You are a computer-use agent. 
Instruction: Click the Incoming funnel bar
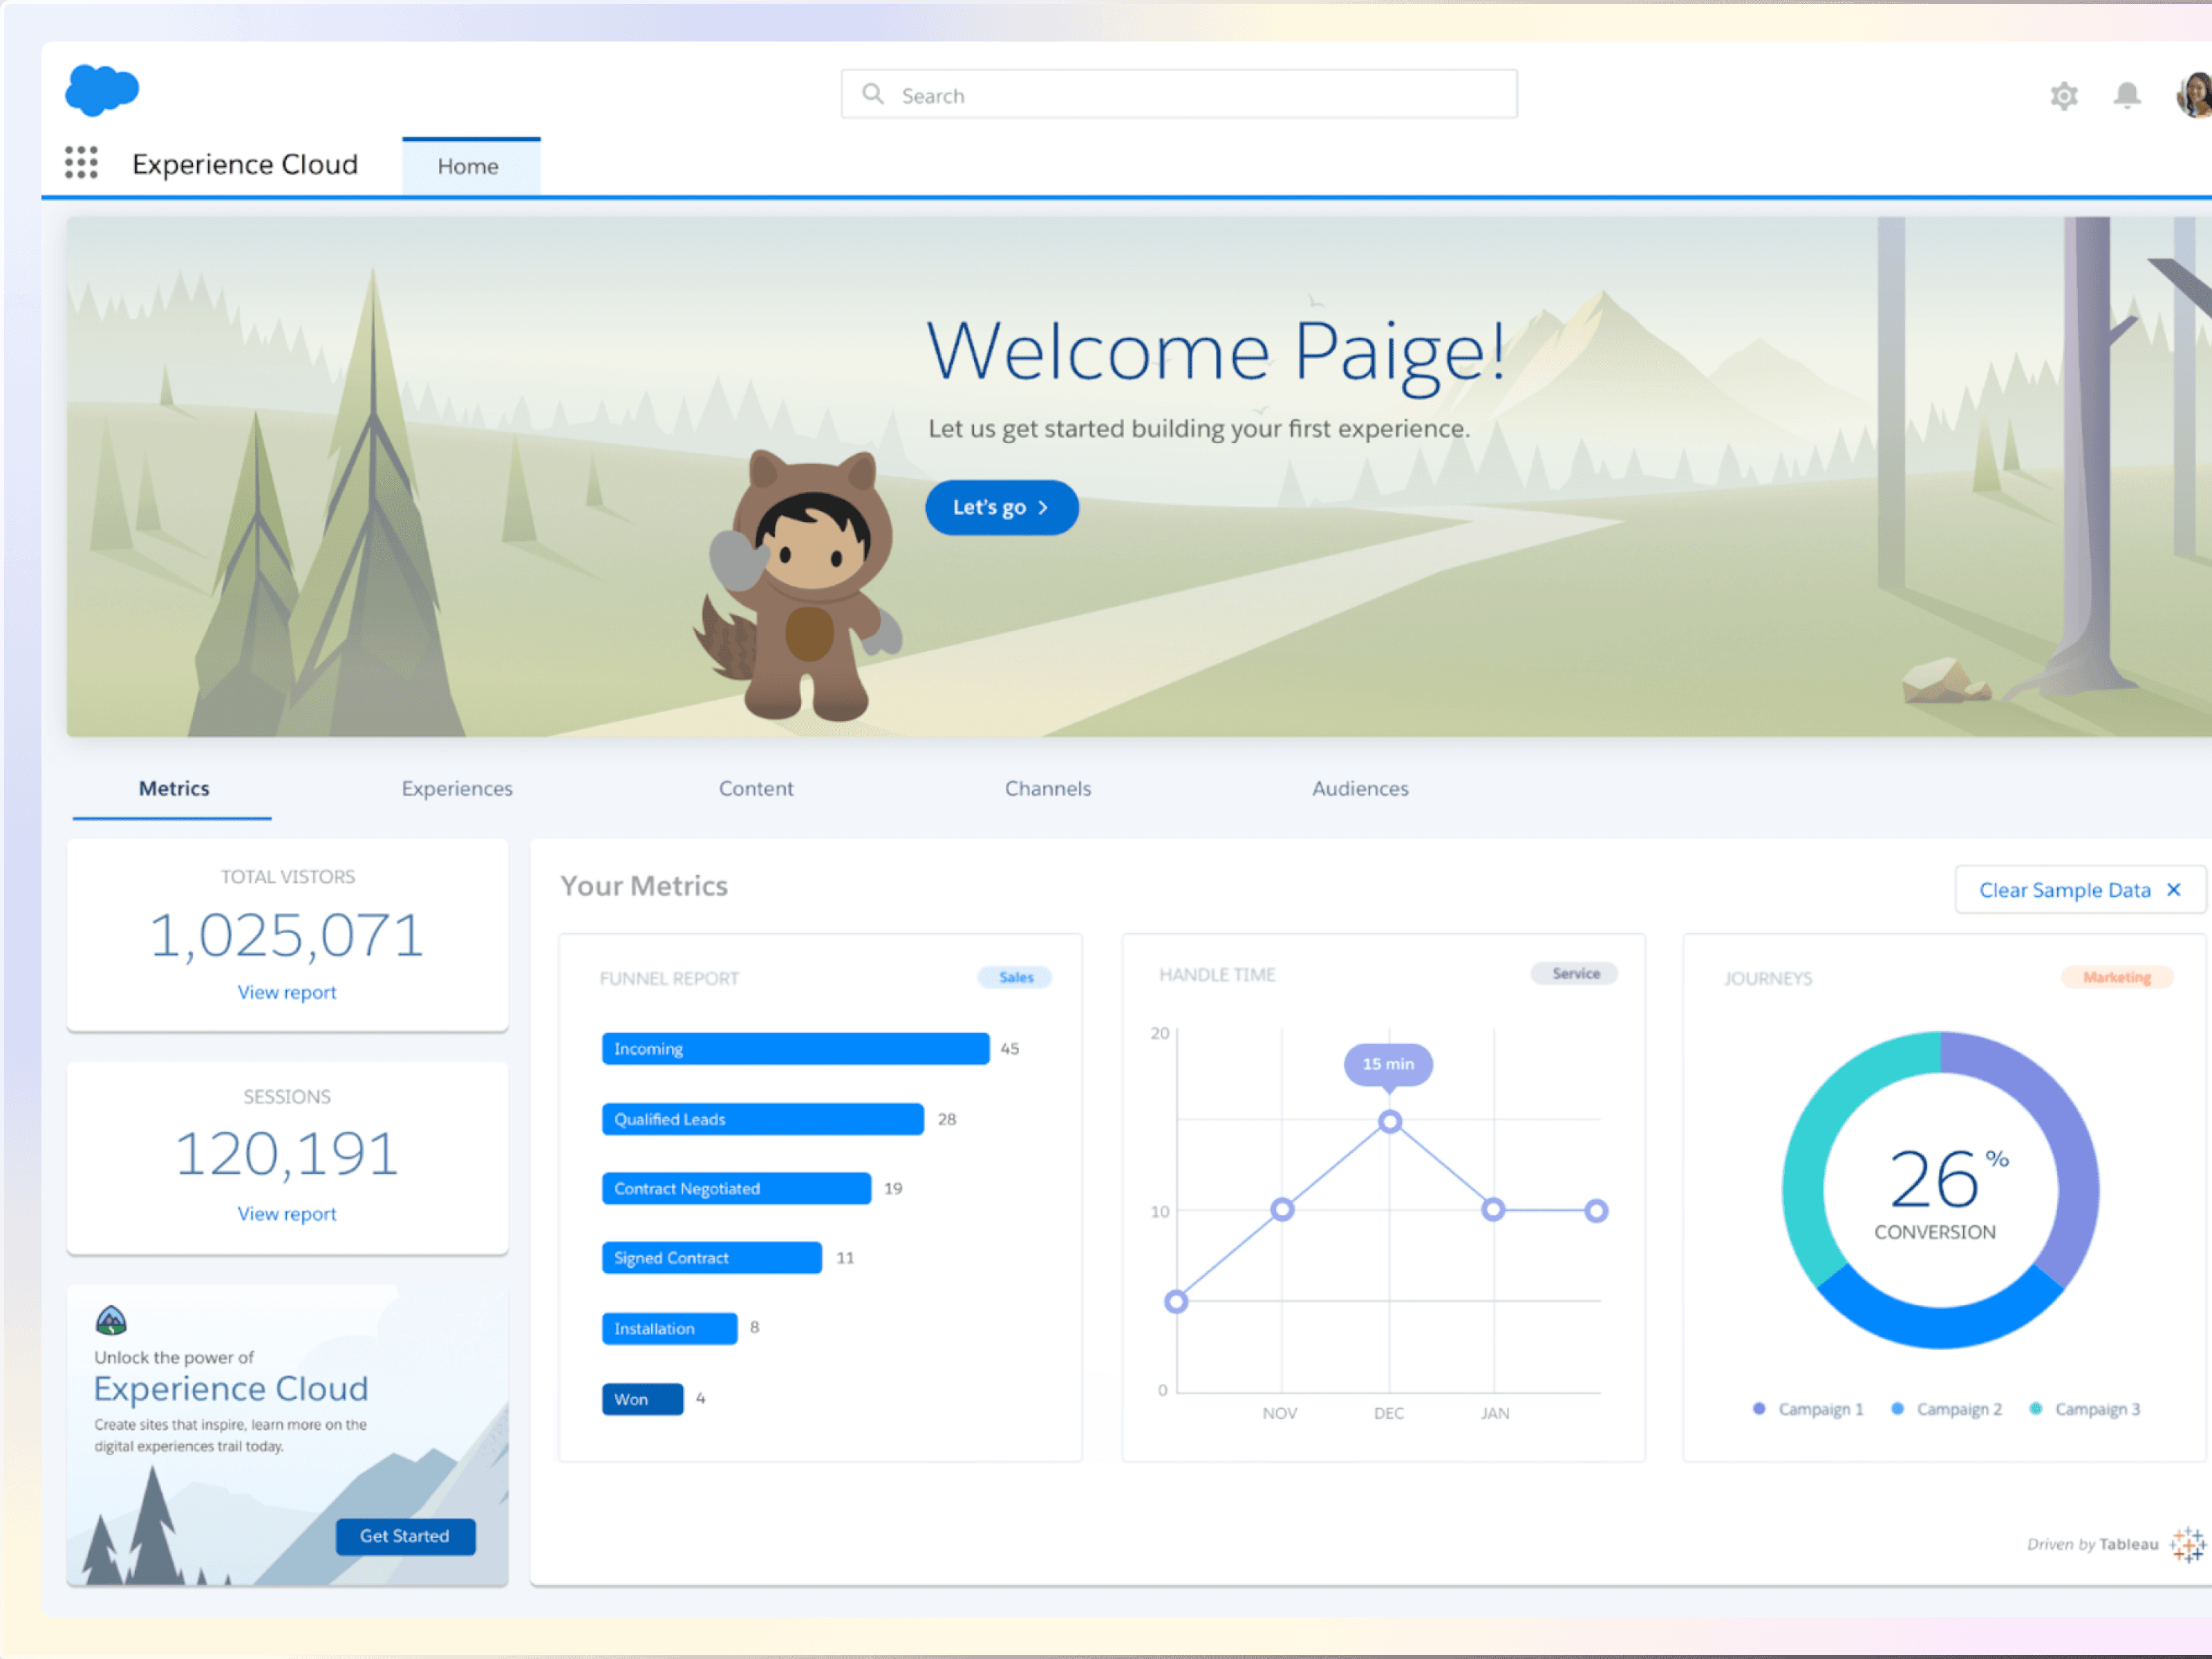795,1048
